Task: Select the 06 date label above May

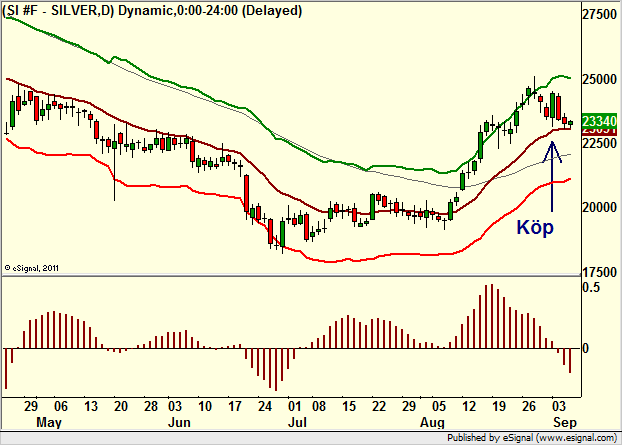Action: click(61, 406)
